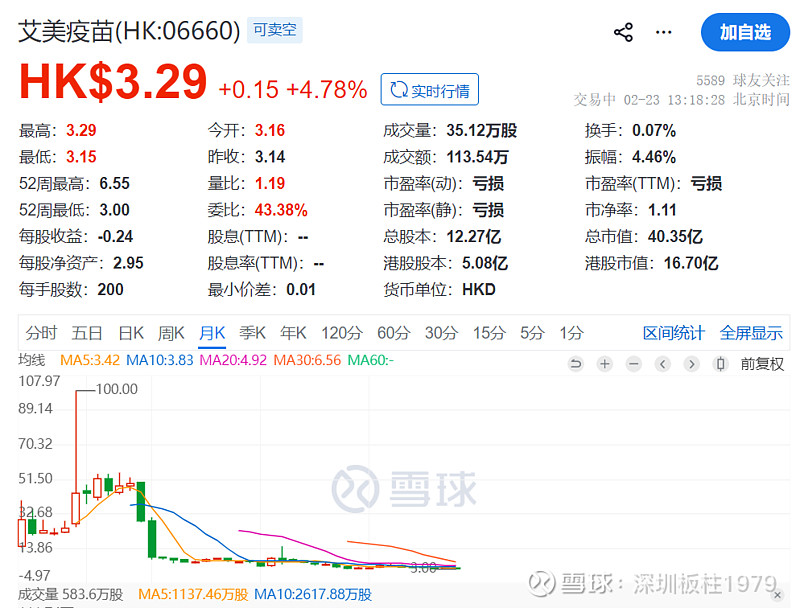Viewport: 800px width, 608px height.
Task: Switch to the 日K daily chart tab
Action: pos(131,333)
